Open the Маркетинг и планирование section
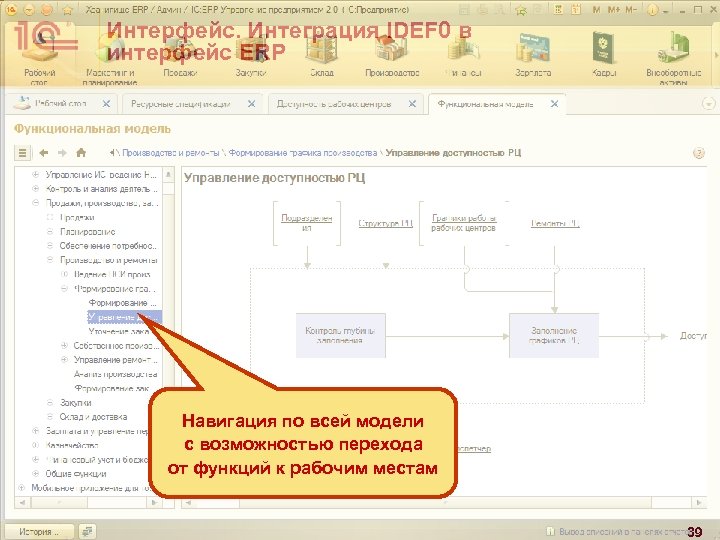 coord(110,57)
